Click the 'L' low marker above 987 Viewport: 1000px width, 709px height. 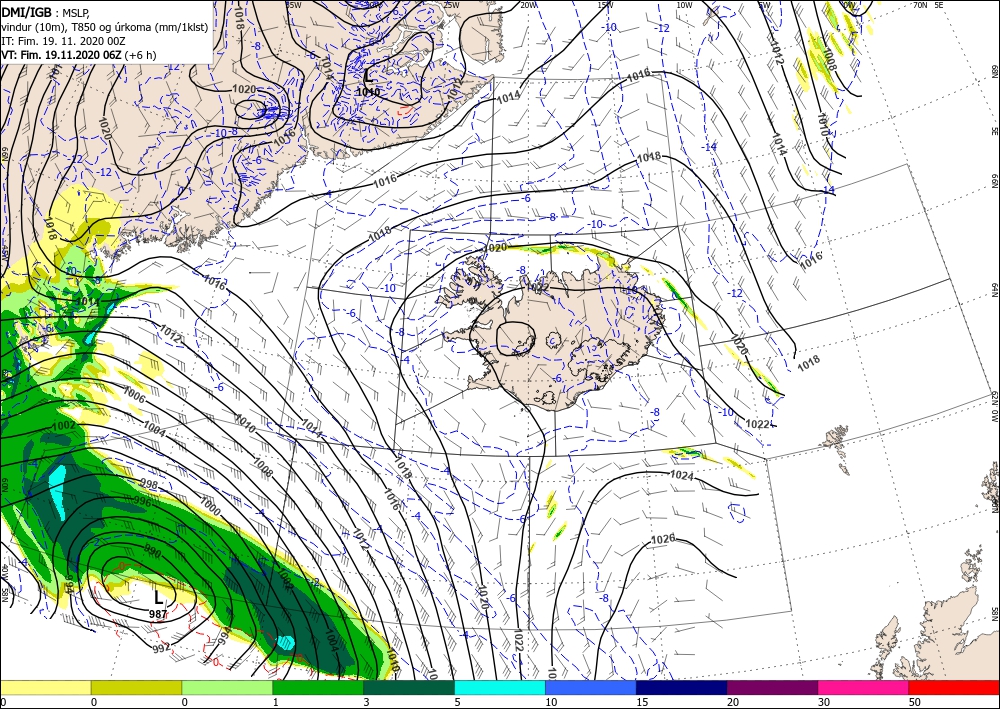158,597
